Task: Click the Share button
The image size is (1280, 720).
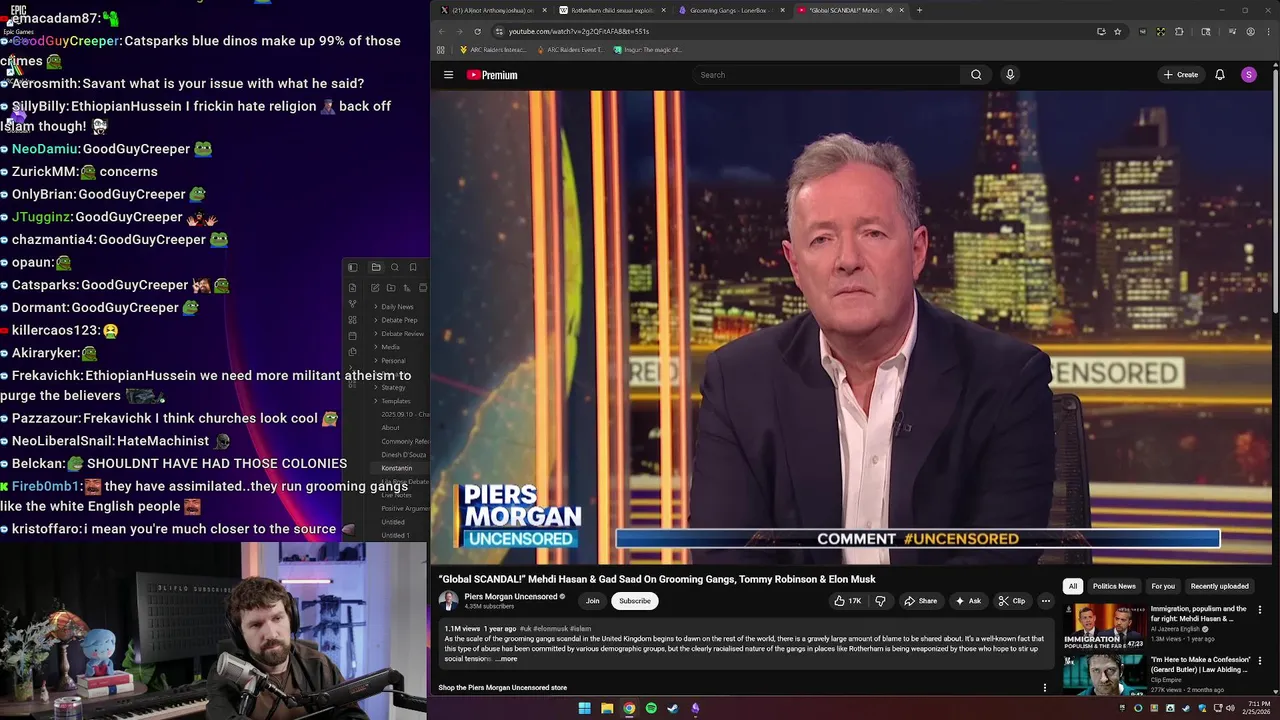Action: pyautogui.click(x=920, y=601)
